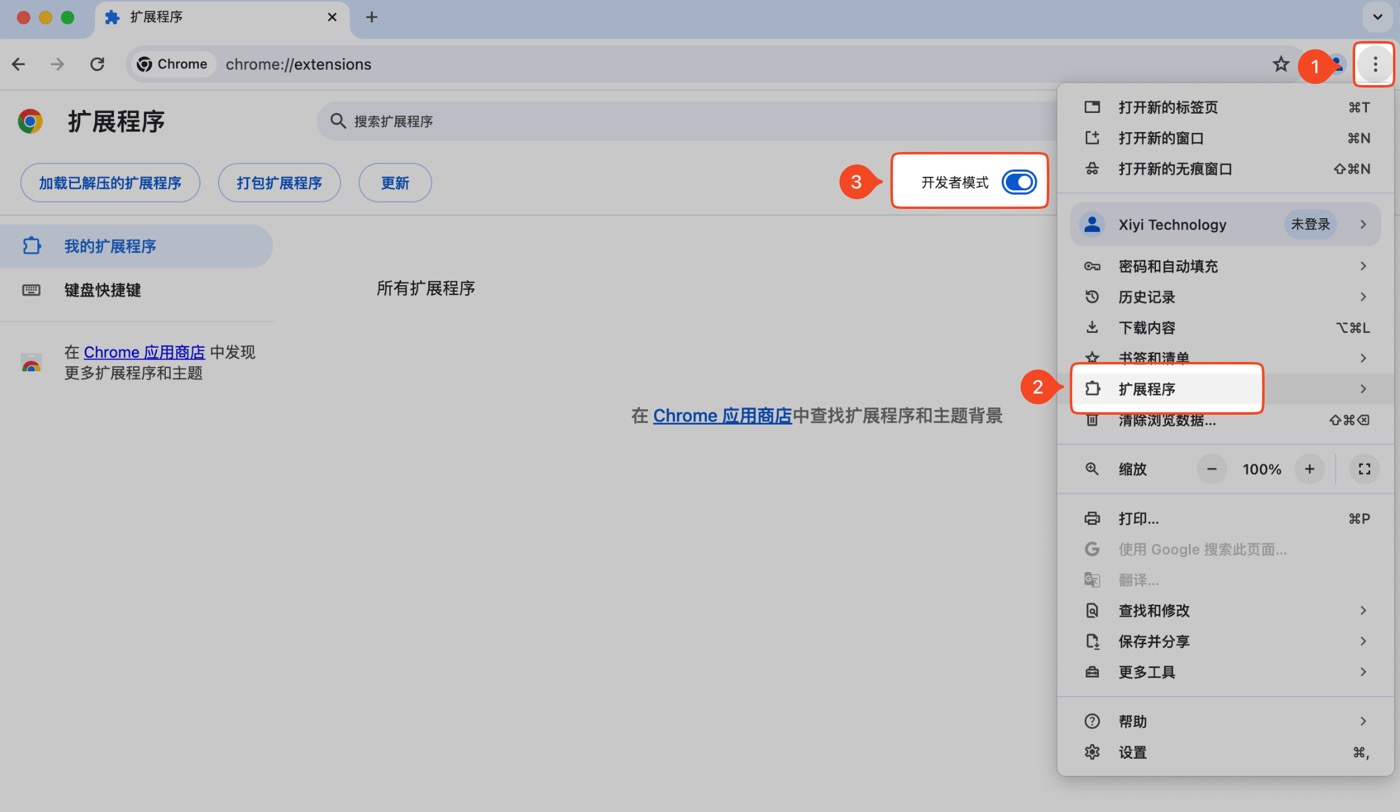Click the 加载已解压的扩展程序 button

point(110,183)
